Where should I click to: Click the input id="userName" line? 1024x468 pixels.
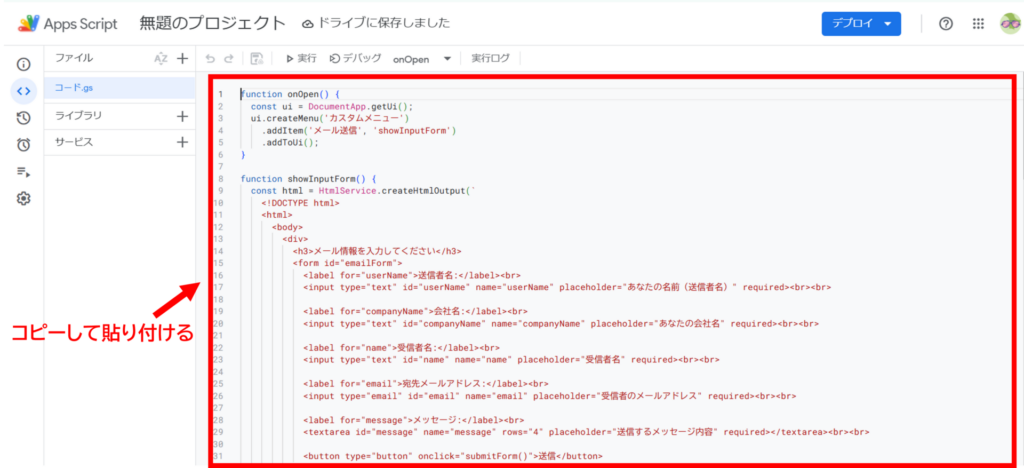(567, 287)
